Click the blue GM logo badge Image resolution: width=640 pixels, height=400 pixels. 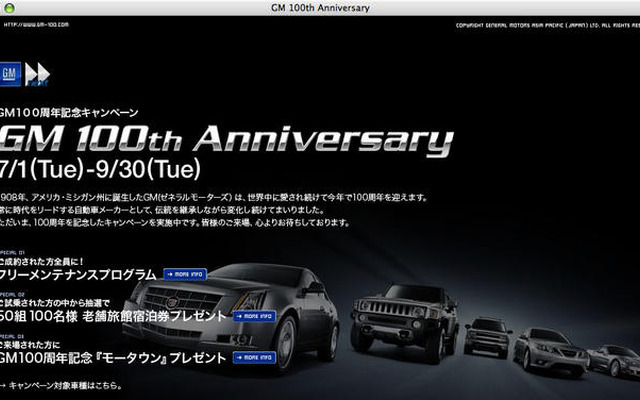(10, 74)
